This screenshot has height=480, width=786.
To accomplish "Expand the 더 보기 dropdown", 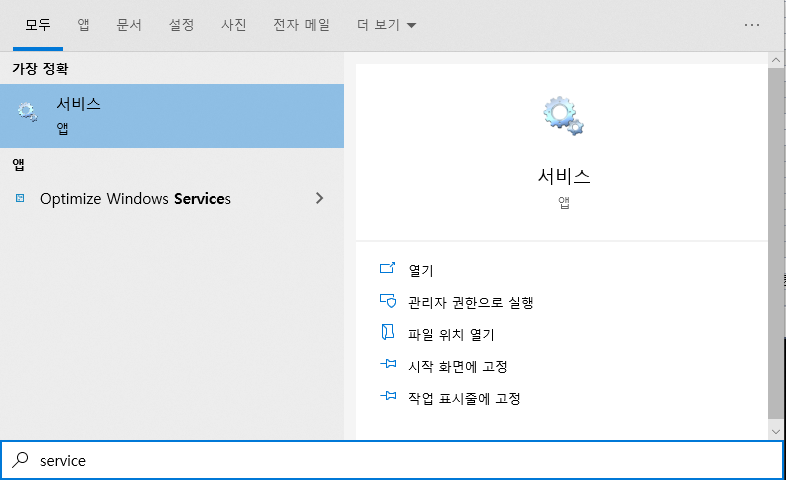I will tap(386, 25).
